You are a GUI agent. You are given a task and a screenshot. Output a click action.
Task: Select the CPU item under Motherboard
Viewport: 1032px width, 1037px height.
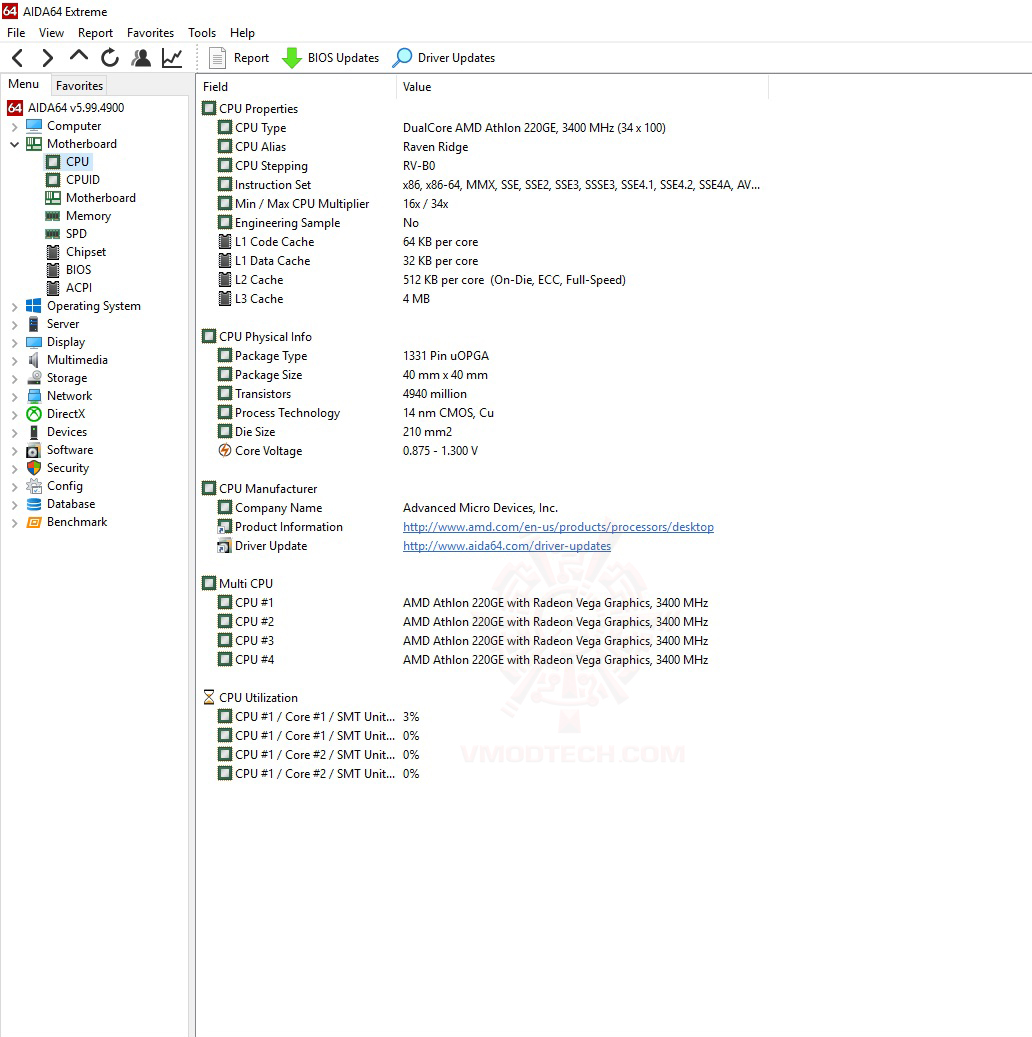pyautogui.click(x=69, y=162)
